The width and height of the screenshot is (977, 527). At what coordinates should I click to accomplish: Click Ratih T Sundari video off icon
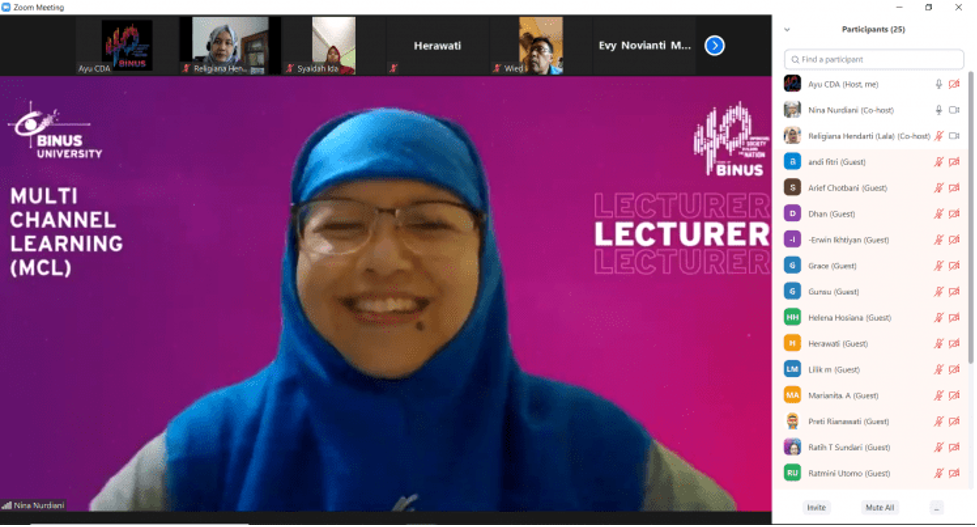954,447
